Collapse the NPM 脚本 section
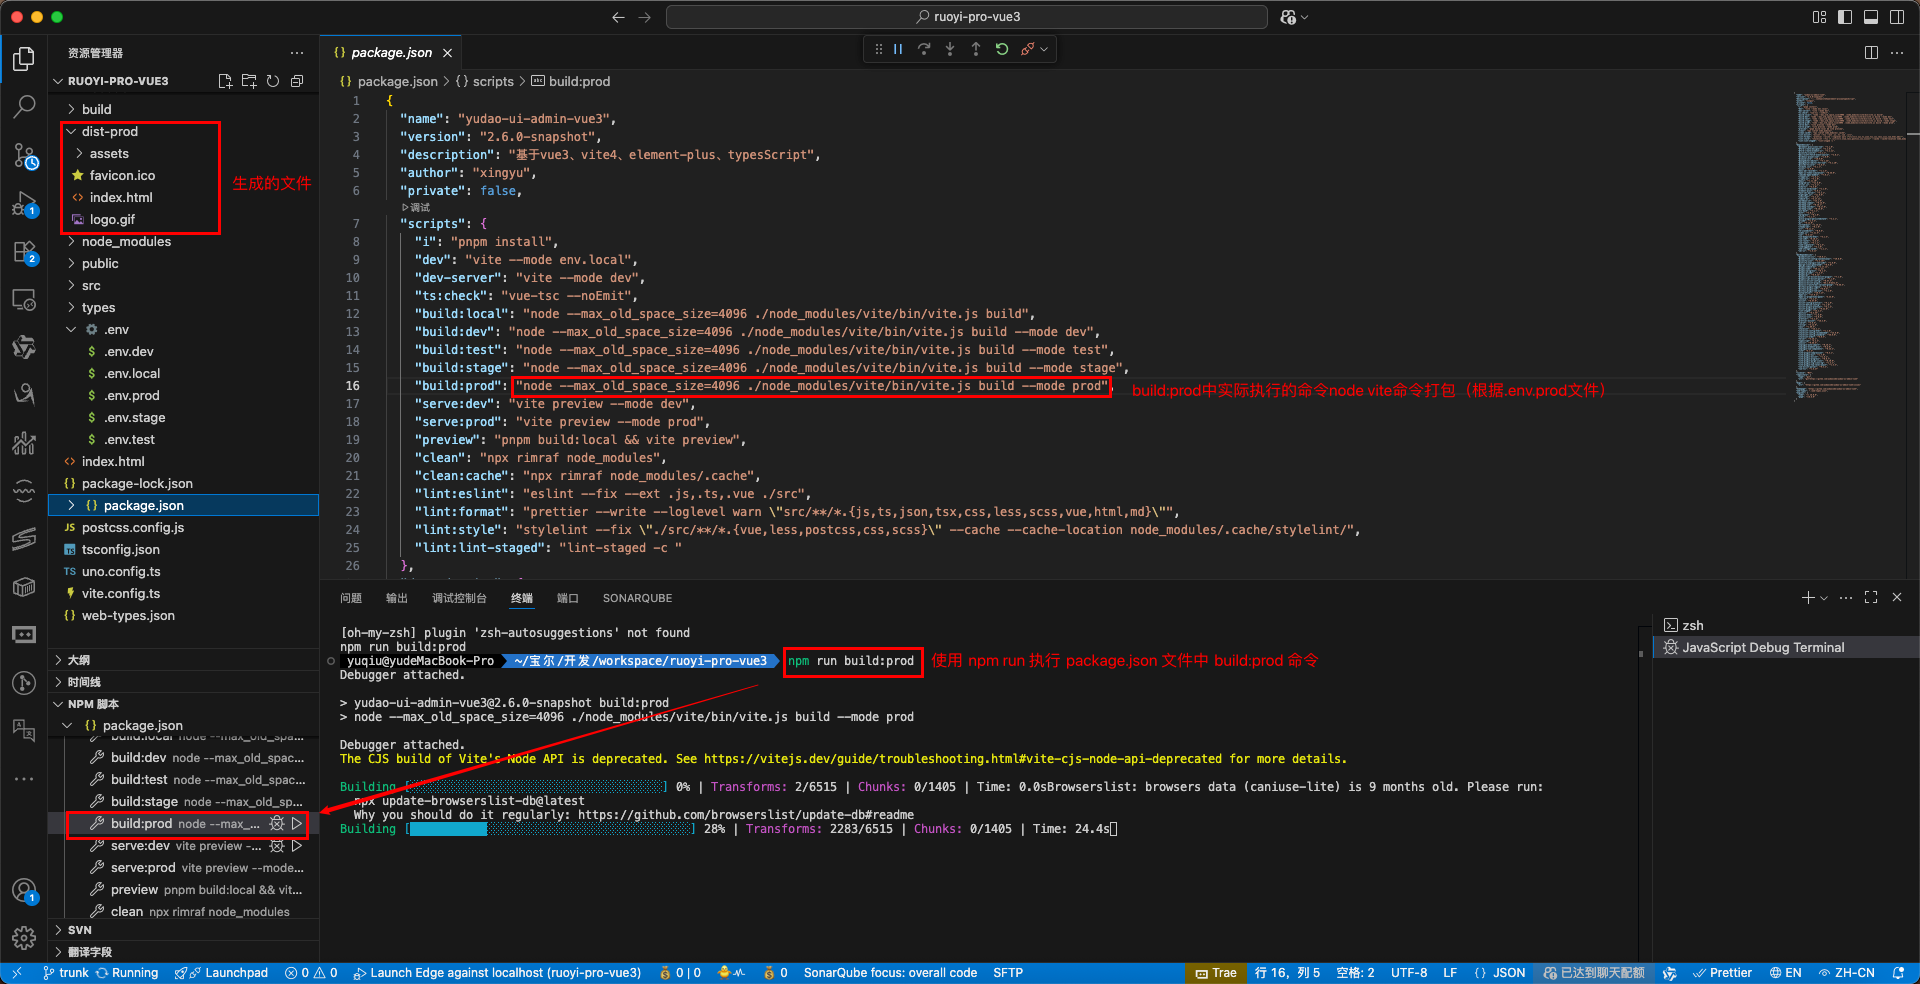The image size is (1920, 984). click(184, 704)
